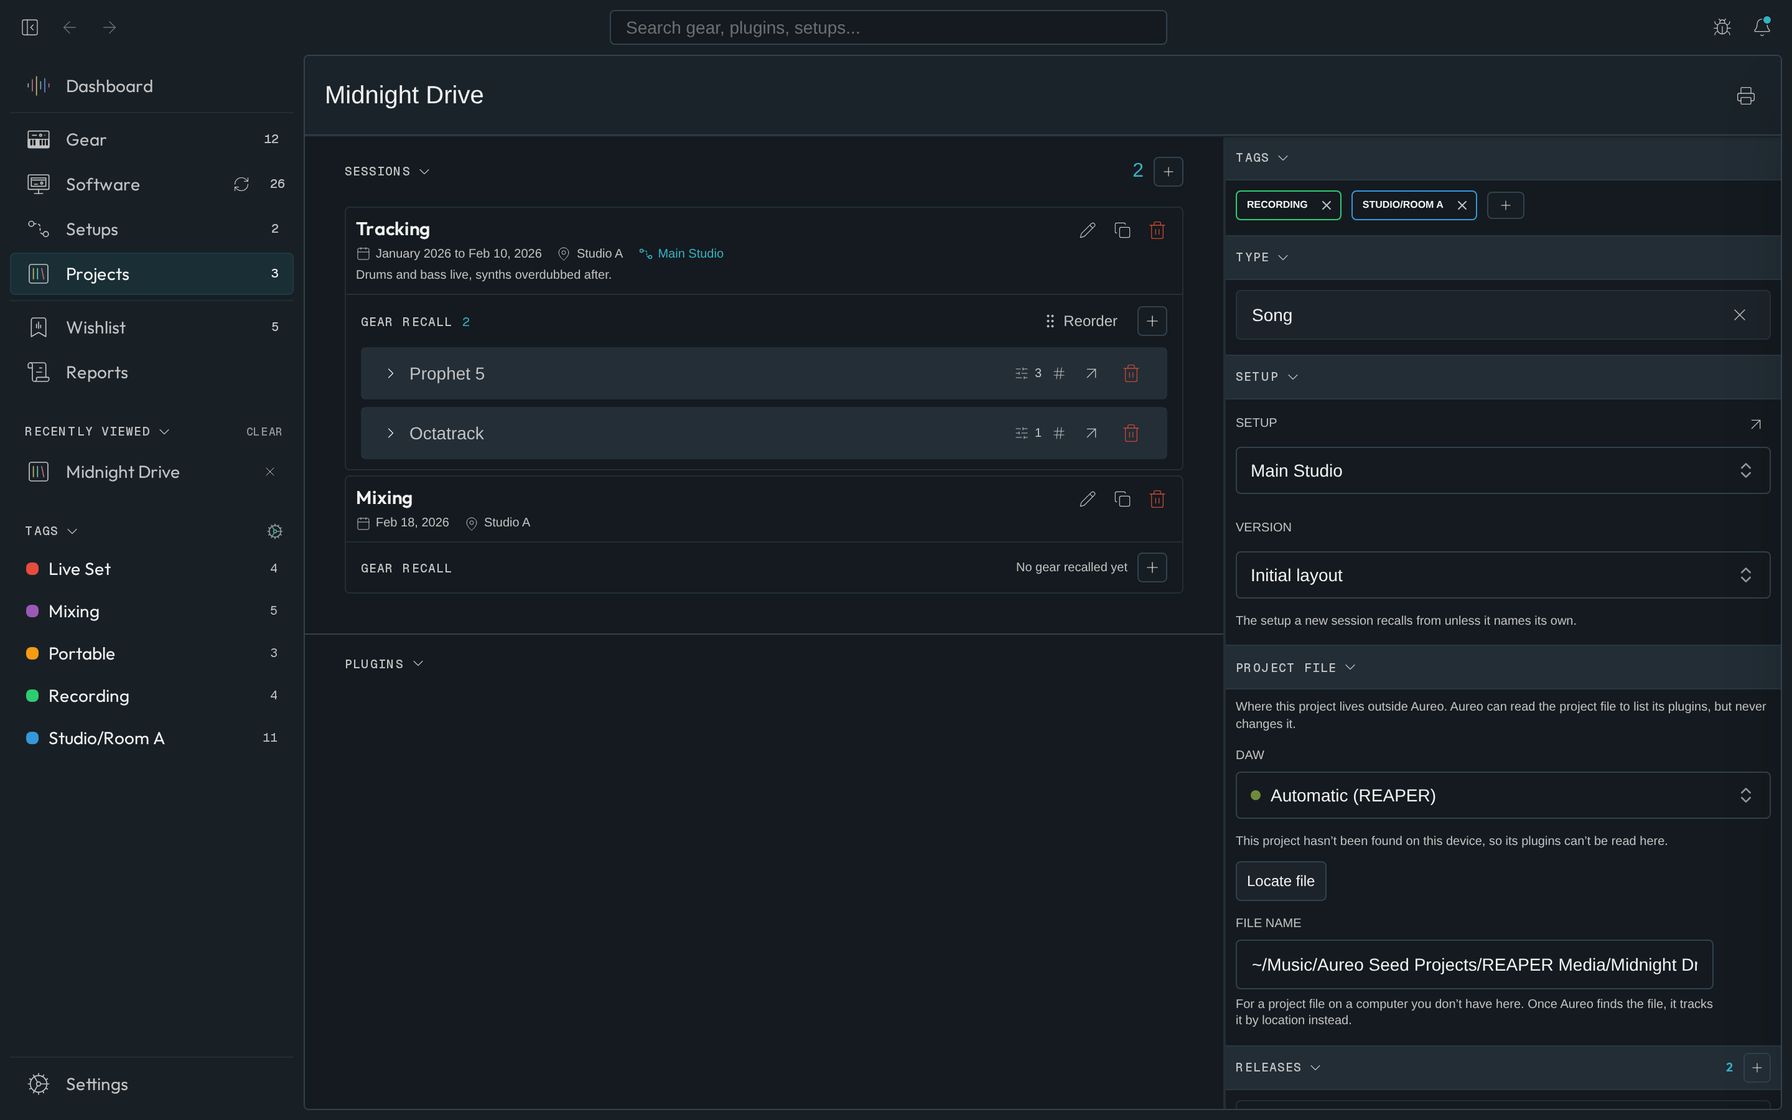Remove Prophet 5 from gear recall

click(x=1131, y=374)
